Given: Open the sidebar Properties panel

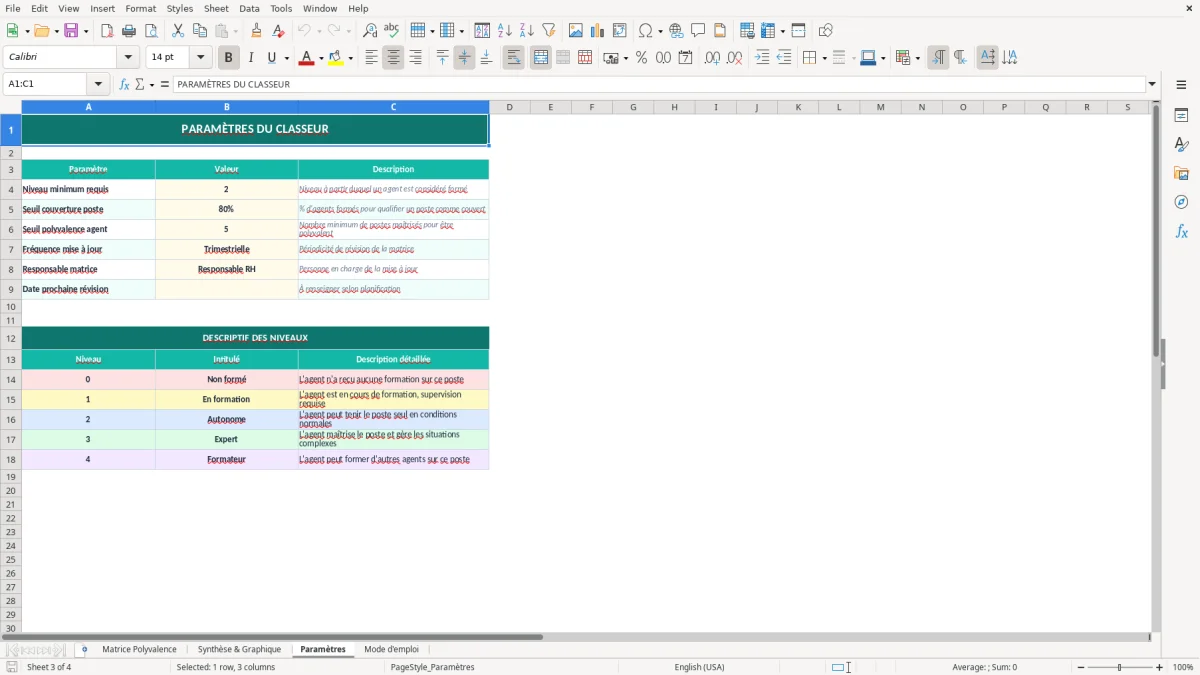Looking at the screenshot, I should point(1181,116).
